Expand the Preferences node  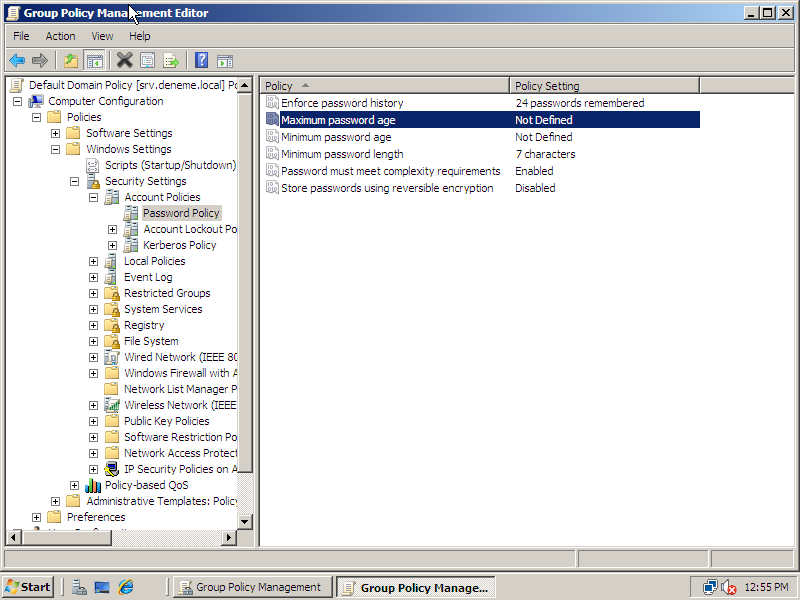point(36,517)
